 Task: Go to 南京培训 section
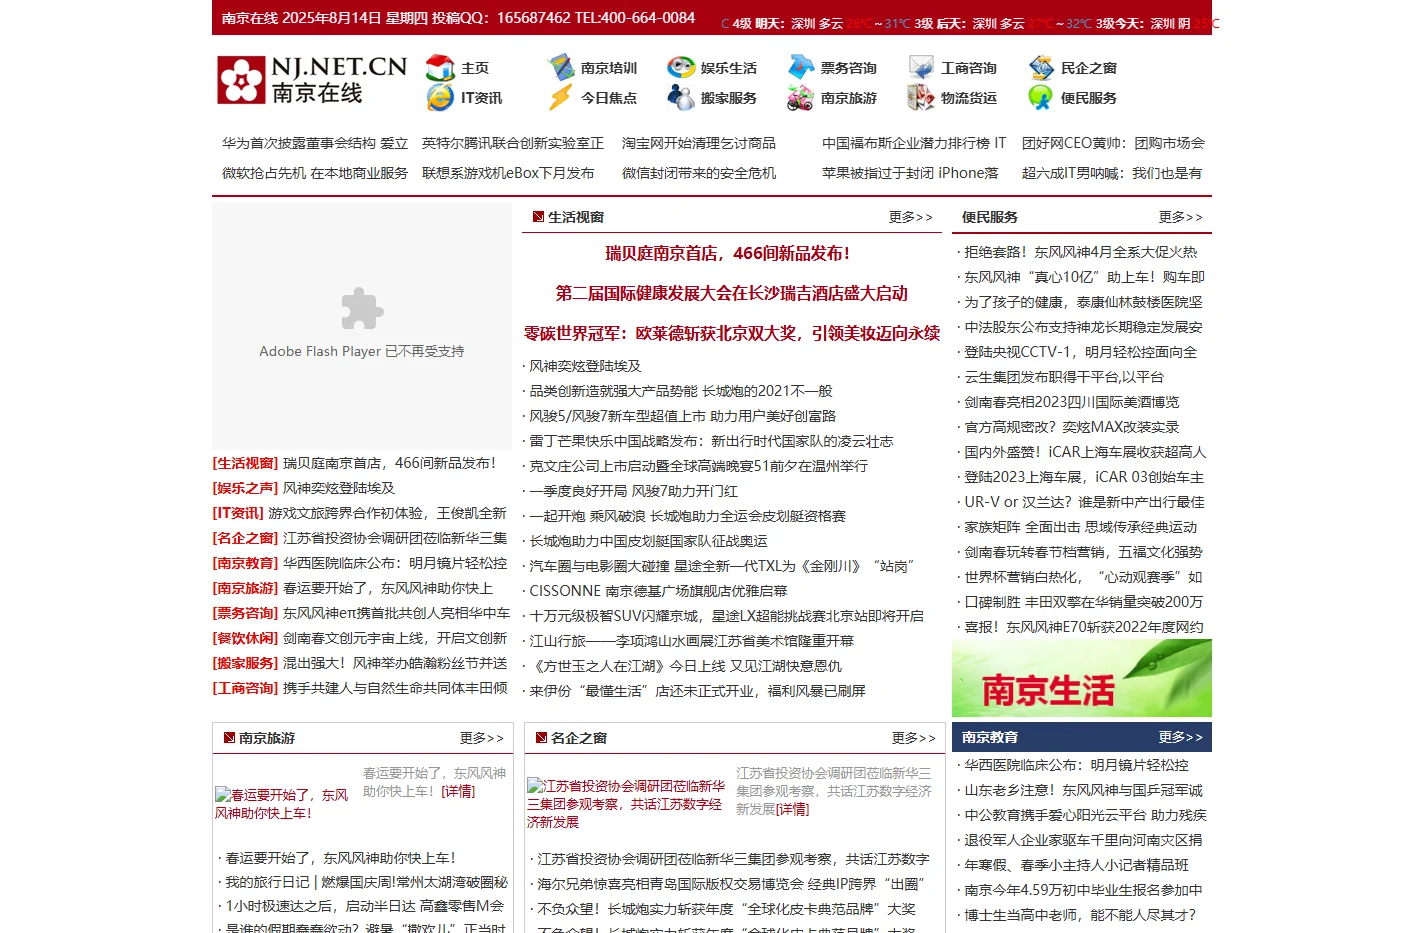click(x=609, y=68)
